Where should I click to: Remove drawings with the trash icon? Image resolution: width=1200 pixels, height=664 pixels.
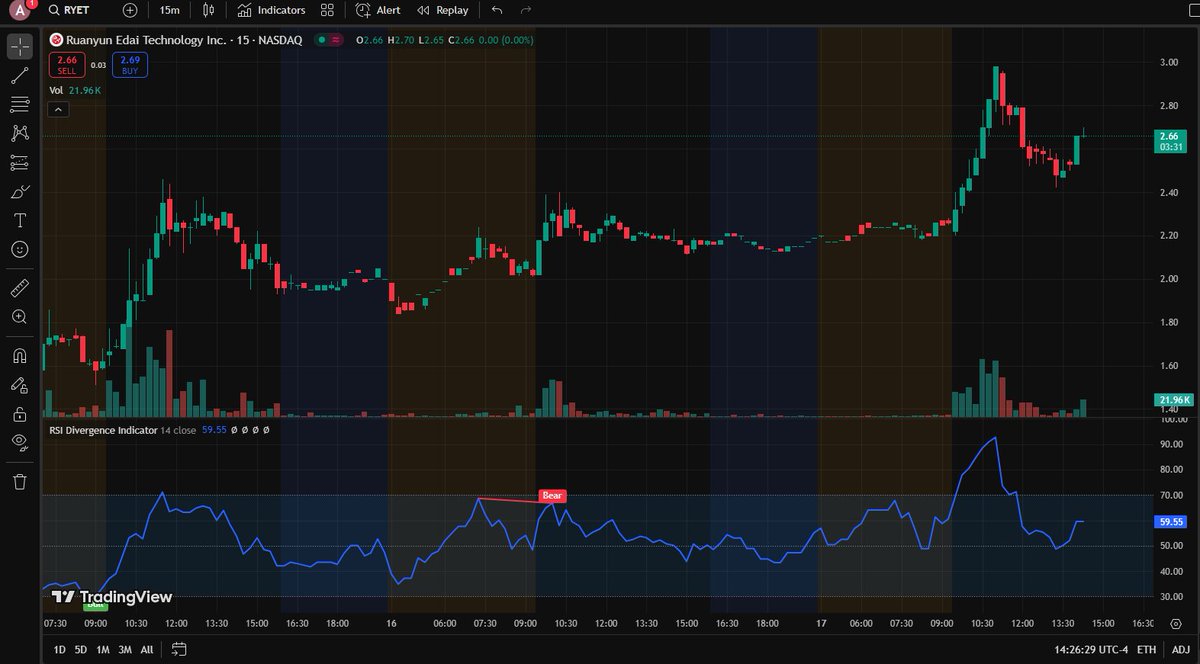pyautogui.click(x=19, y=482)
